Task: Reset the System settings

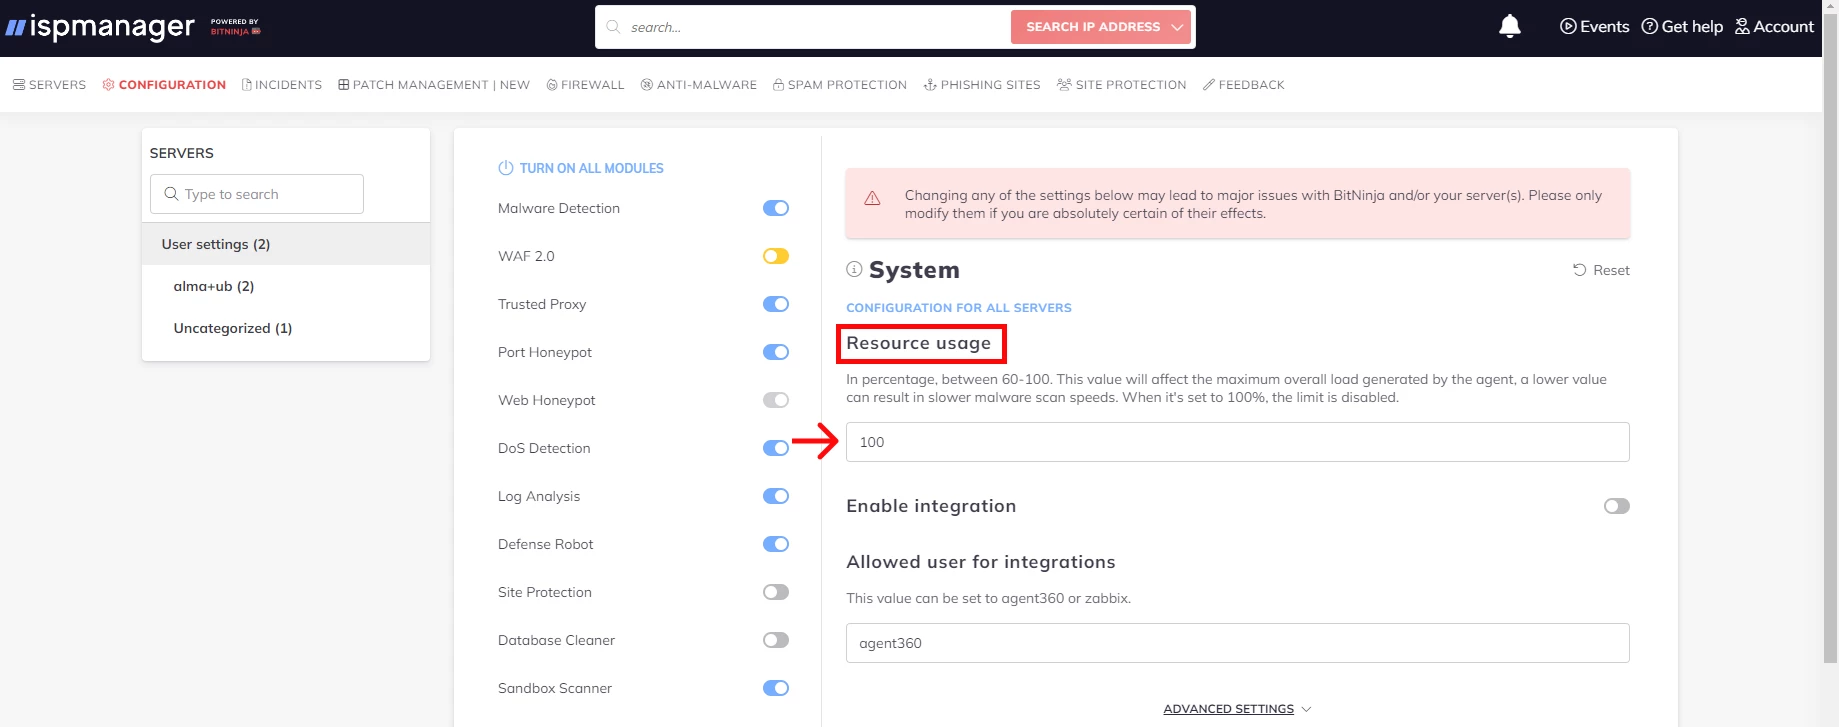Action: coord(1601,270)
